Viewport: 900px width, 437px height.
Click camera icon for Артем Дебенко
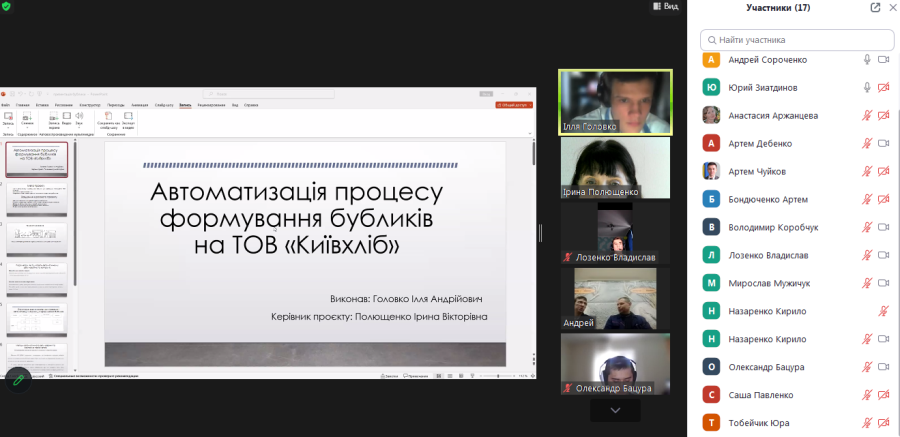click(x=884, y=144)
